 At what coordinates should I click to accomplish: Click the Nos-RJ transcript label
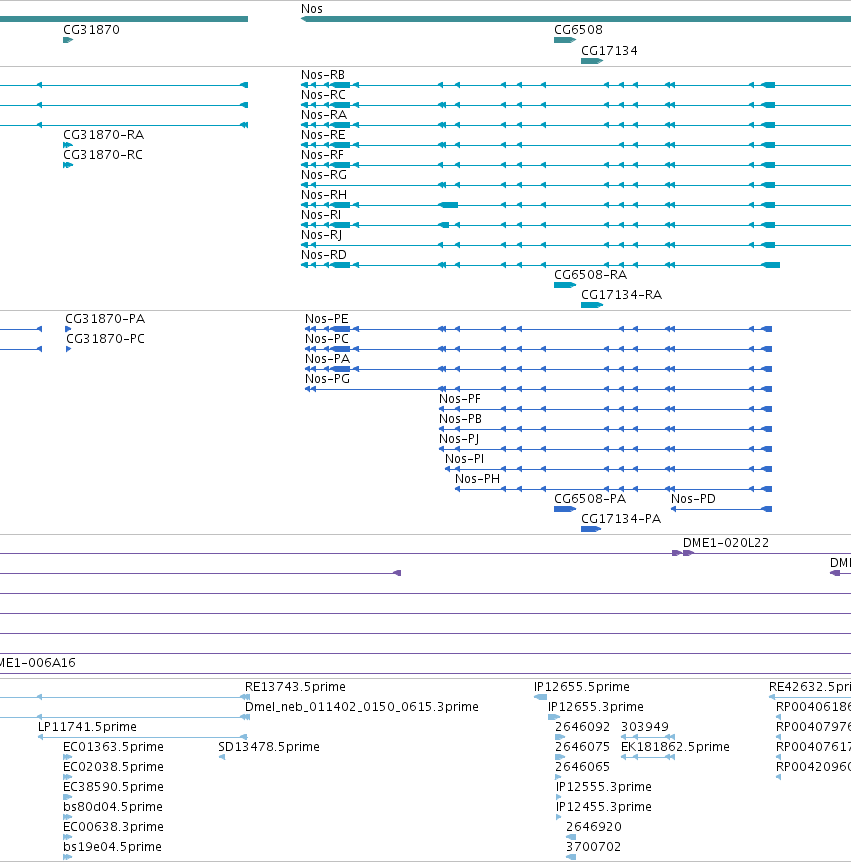[x=322, y=235]
